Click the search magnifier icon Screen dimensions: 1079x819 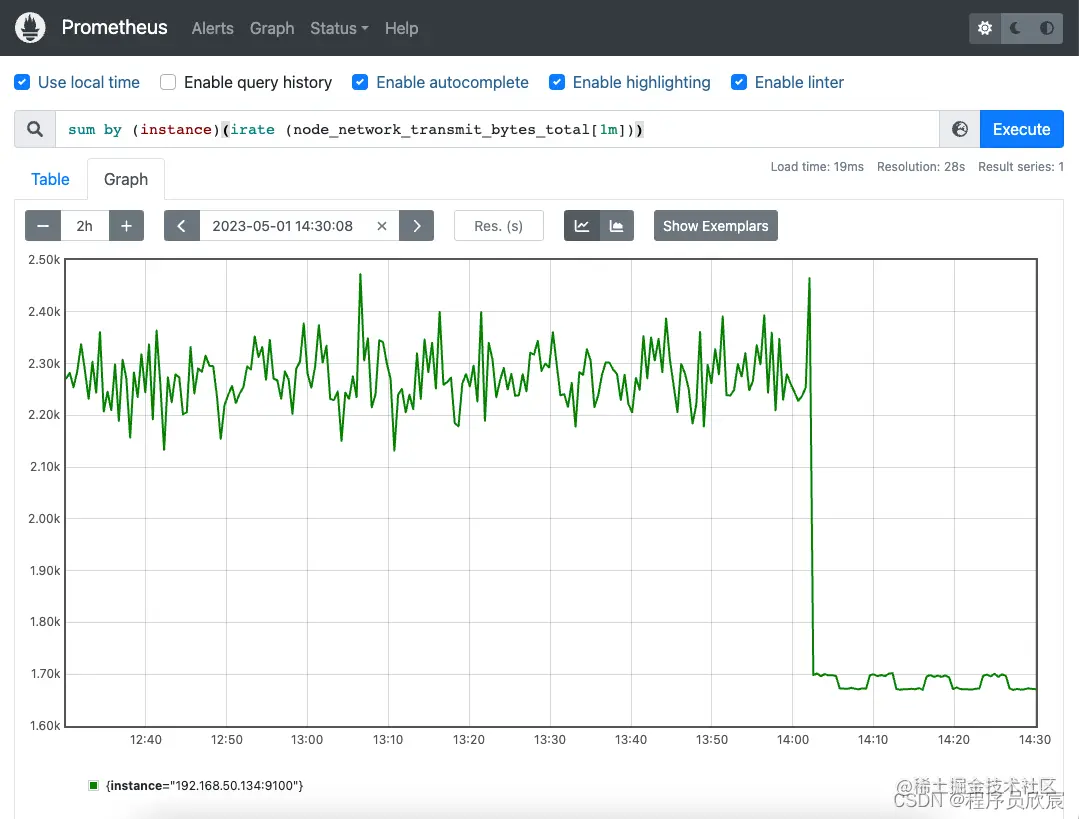click(35, 129)
